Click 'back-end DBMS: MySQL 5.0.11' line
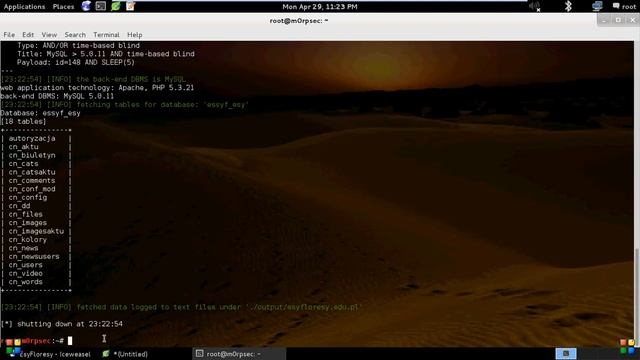 [57, 96]
